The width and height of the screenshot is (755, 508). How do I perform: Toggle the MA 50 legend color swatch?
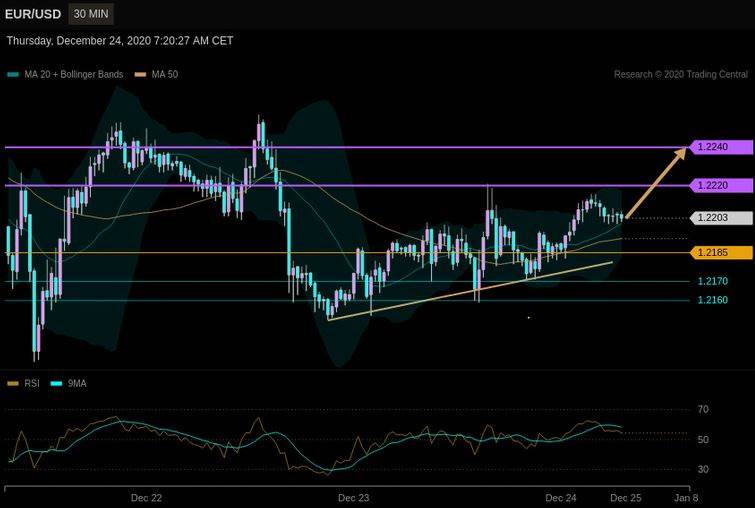140,75
